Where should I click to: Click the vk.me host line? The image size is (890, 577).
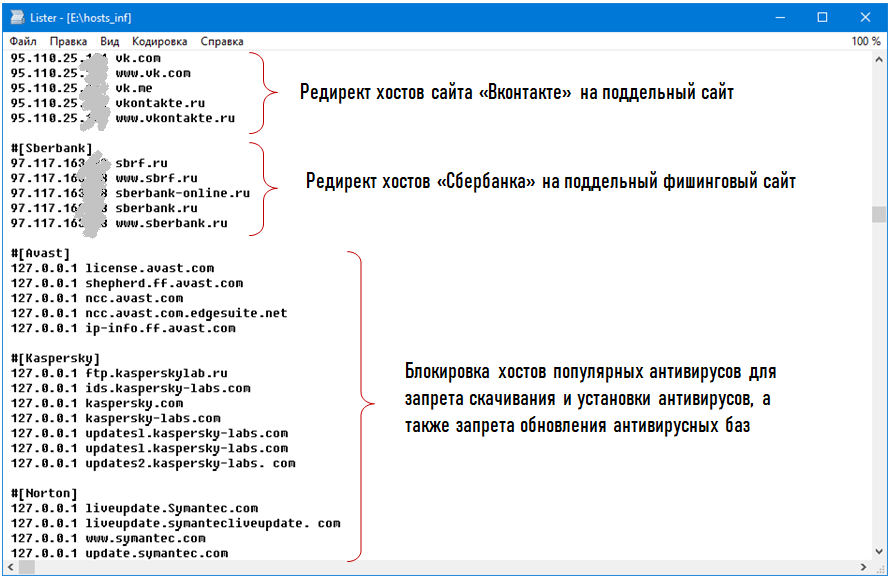click(x=81, y=88)
